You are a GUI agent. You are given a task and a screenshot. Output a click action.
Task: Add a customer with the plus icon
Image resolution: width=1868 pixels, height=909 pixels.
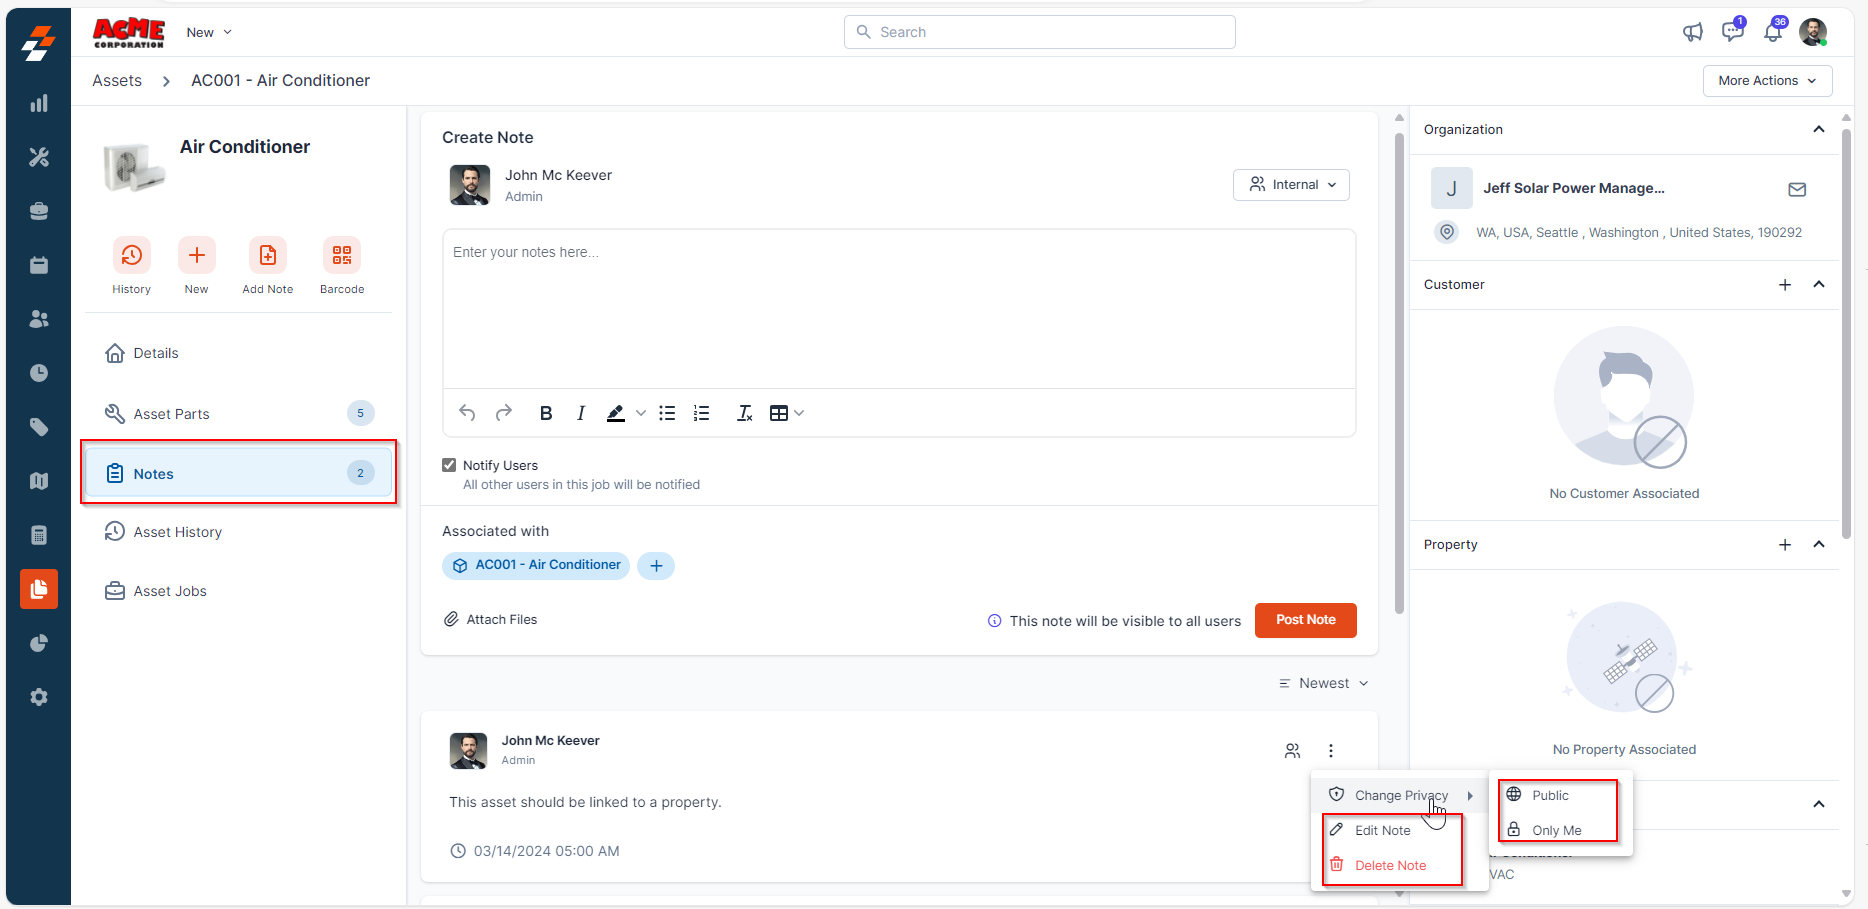click(x=1785, y=285)
